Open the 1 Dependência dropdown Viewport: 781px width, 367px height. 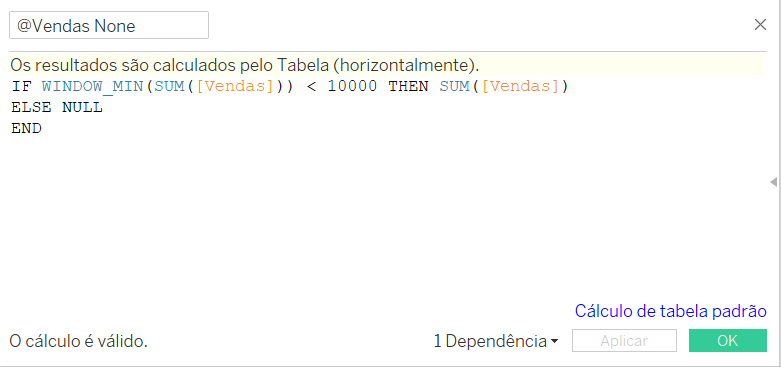coord(496,341)
